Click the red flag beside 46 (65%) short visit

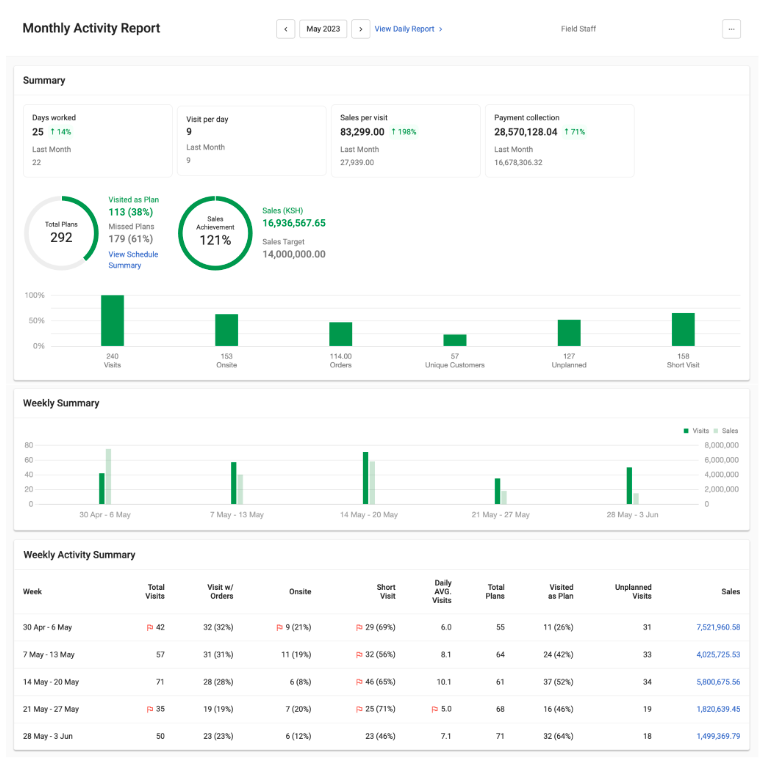(359, 682)
